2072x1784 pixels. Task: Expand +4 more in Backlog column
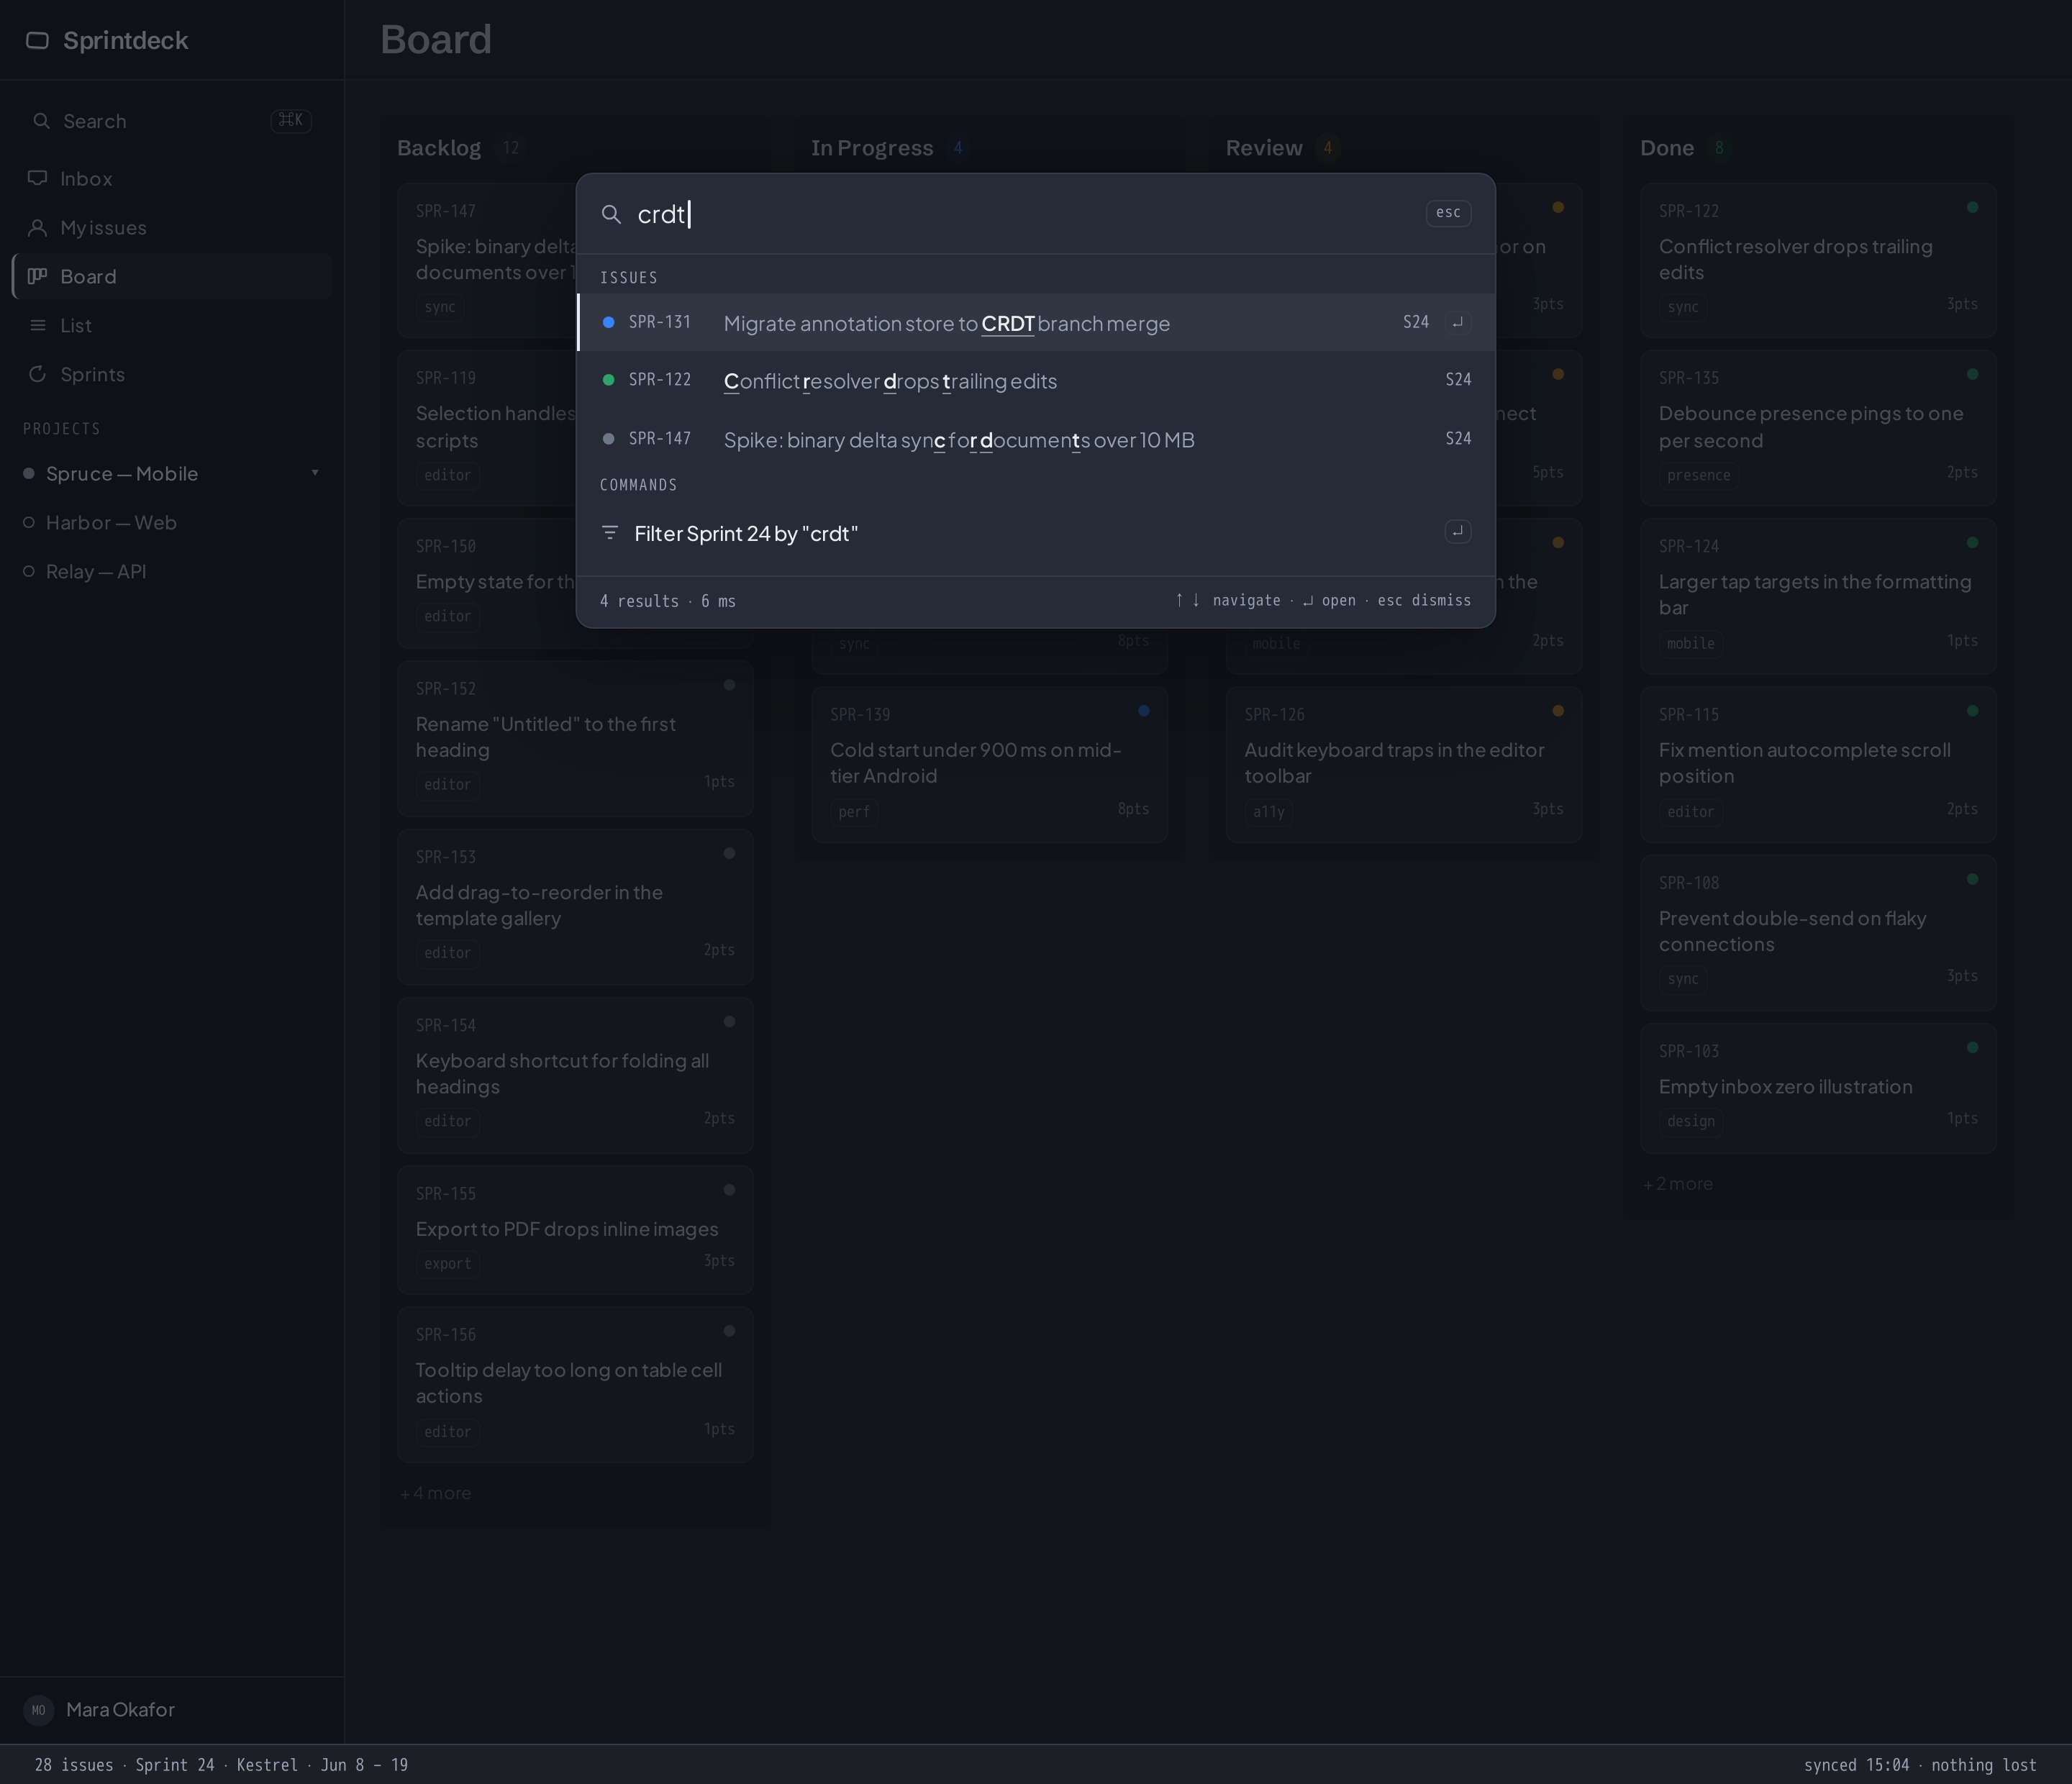click(x=435, y=1493)
